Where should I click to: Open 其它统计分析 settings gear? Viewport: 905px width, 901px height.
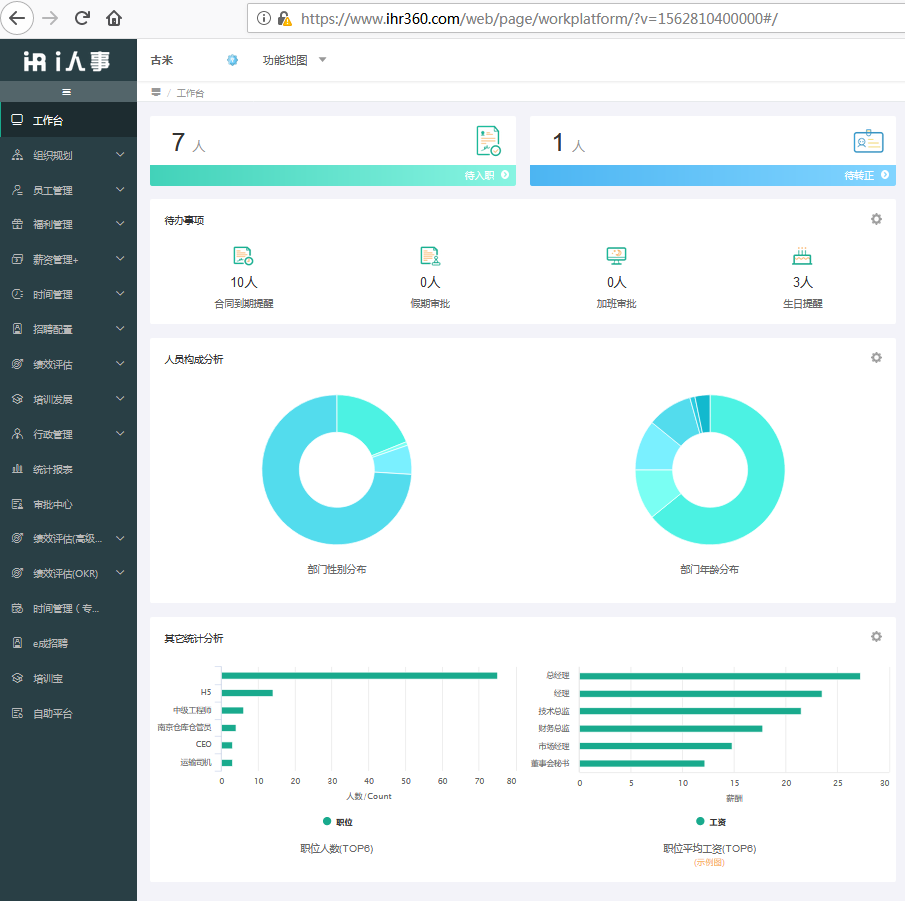[876, 637]
